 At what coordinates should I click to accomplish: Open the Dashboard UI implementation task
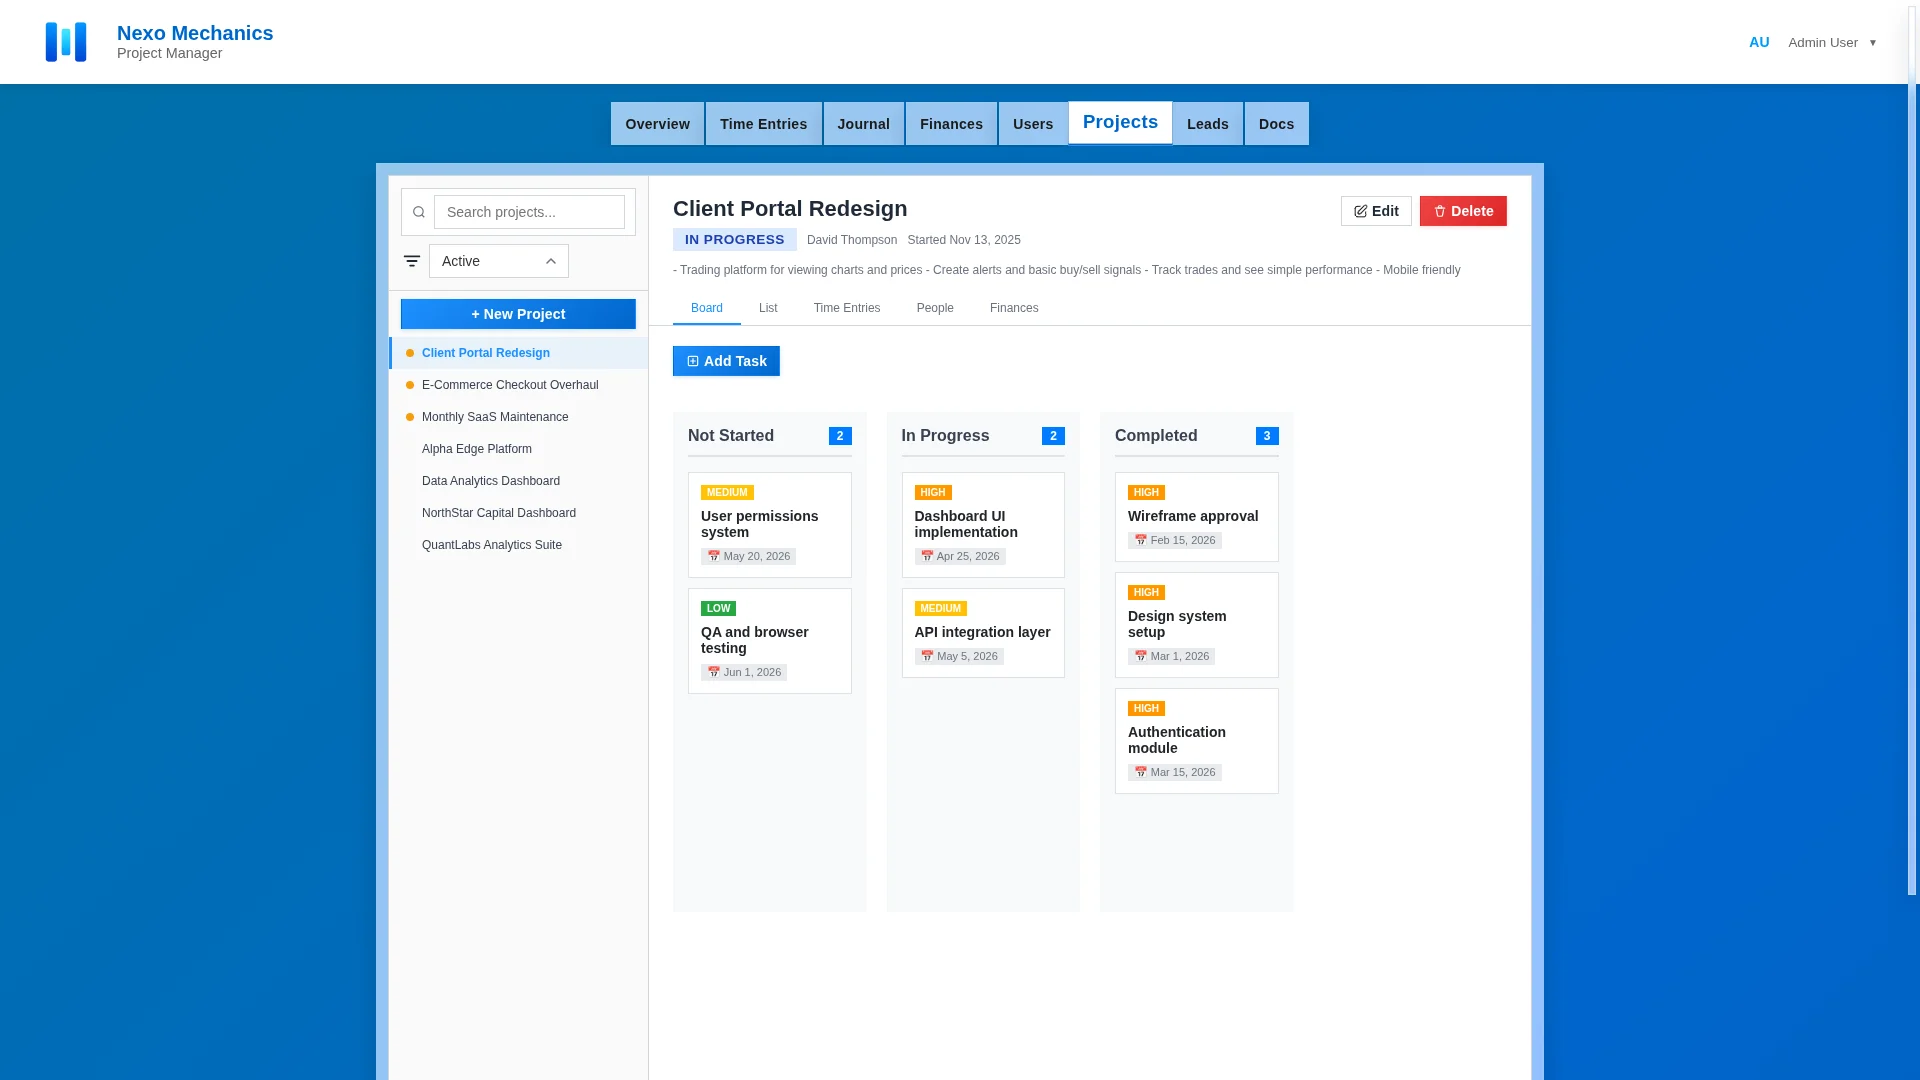click(x=983, y=525)
